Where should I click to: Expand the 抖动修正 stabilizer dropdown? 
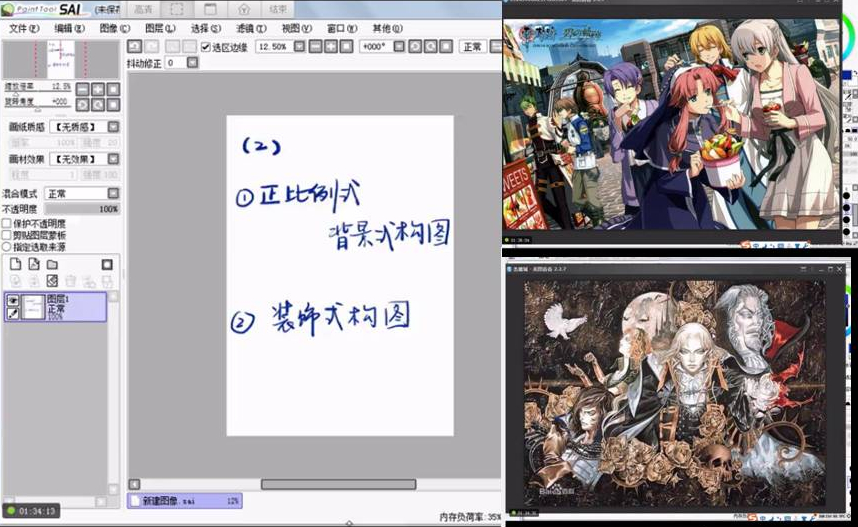pyautogui.click(x=192, y=62)
